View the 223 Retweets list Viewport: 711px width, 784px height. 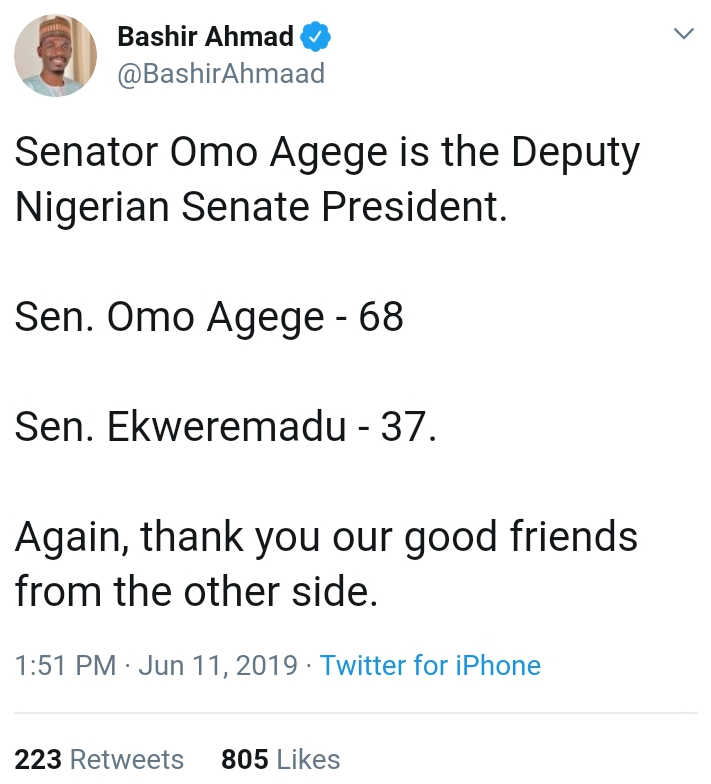click(99, 760)
